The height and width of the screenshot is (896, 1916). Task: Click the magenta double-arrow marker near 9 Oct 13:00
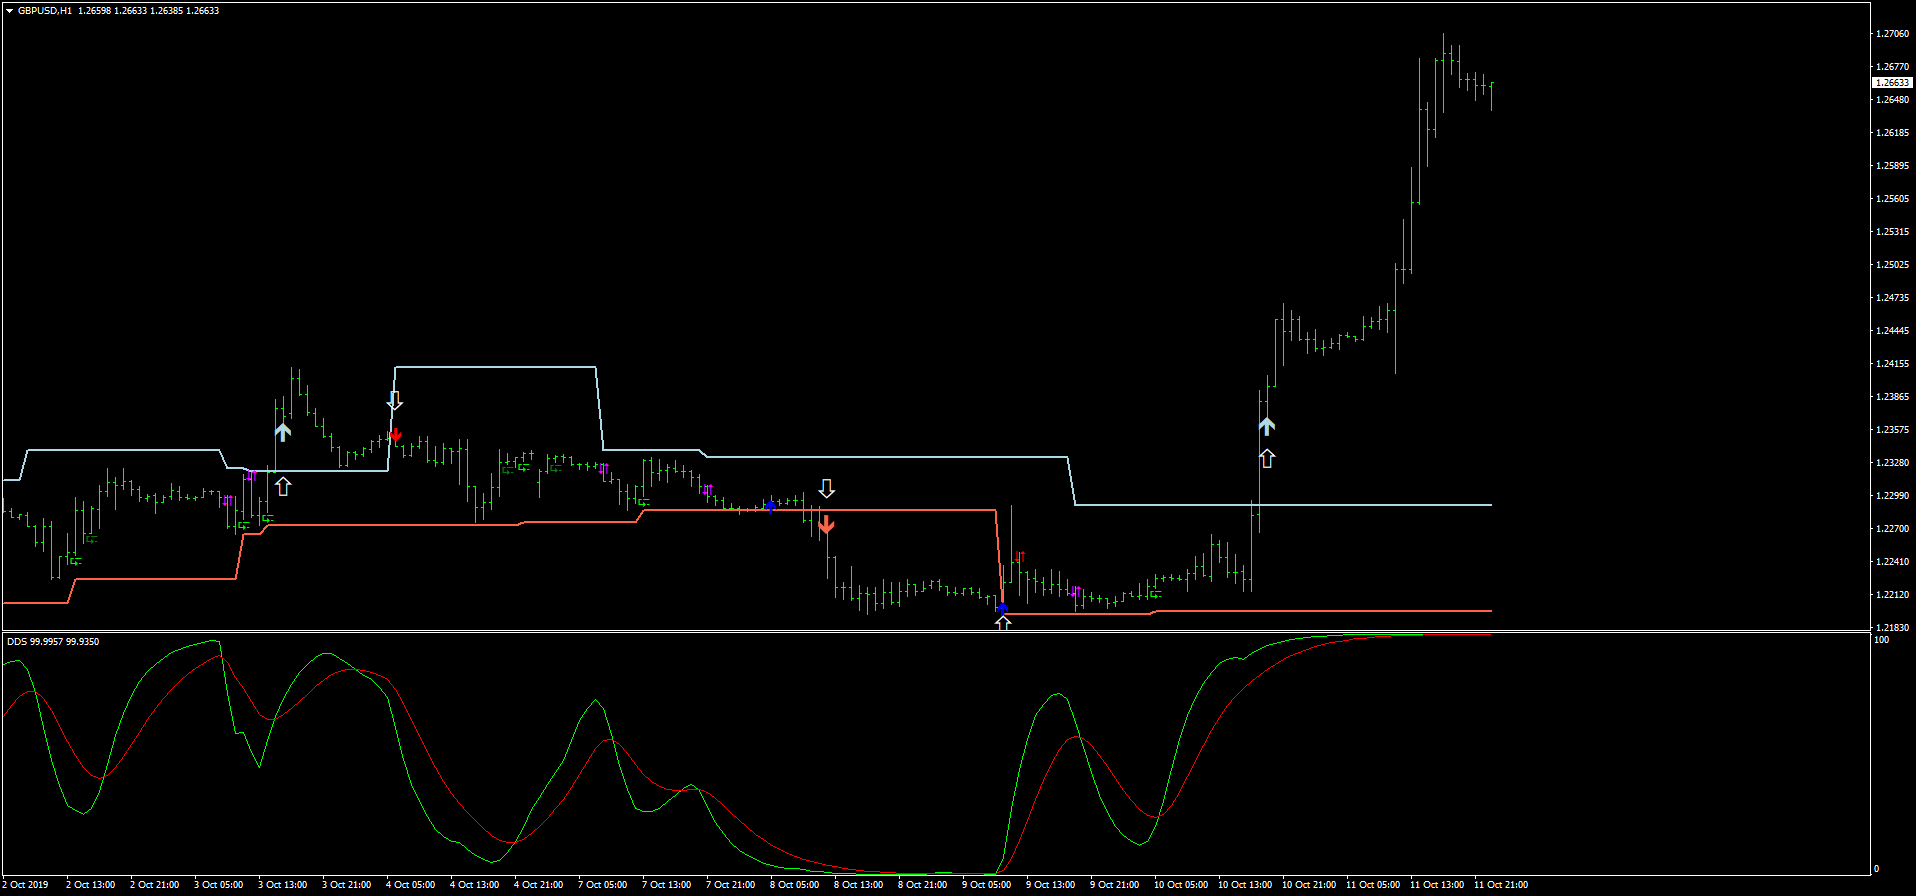[x=1076, y=591]
